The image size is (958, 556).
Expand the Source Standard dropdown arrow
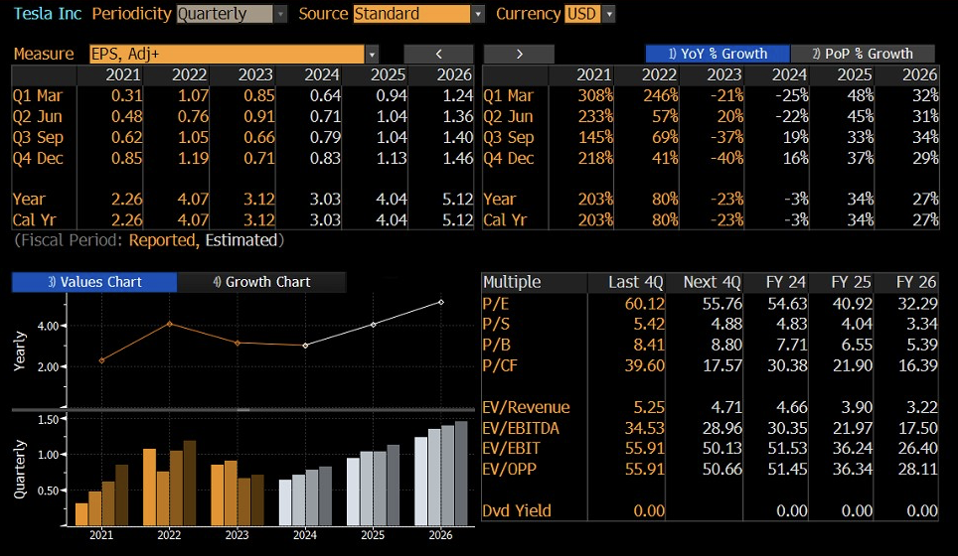(478, 14)
